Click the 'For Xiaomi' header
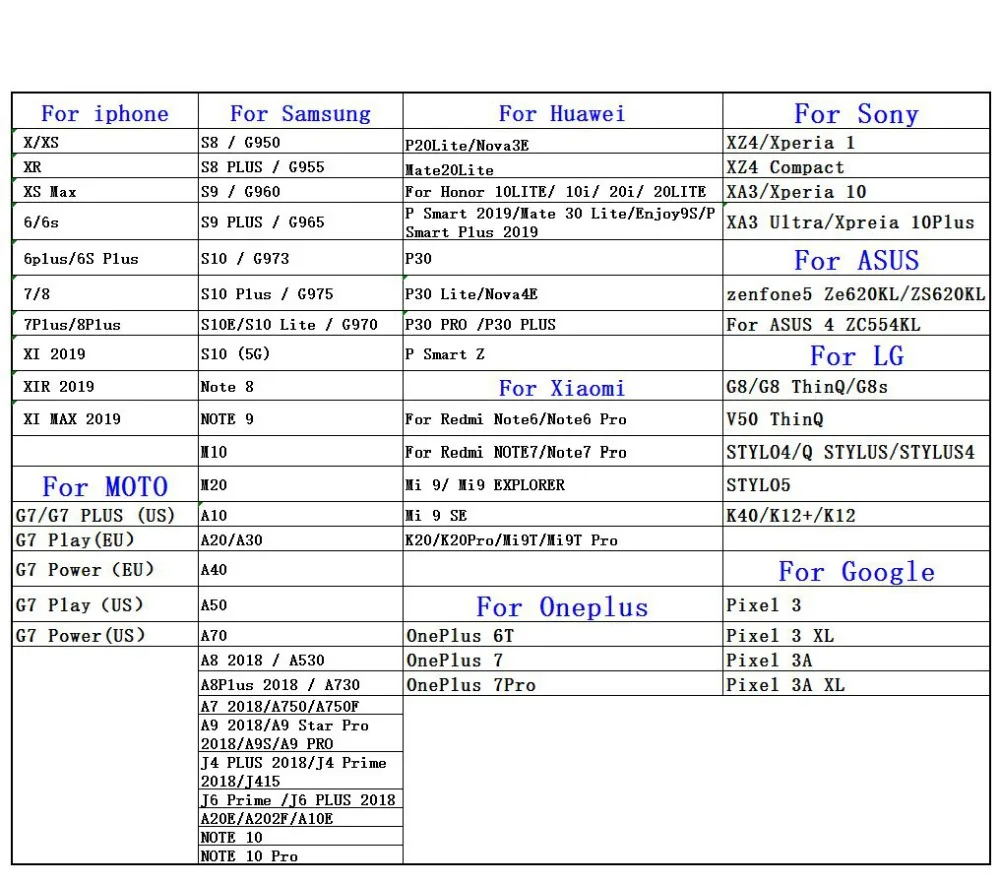This screenshot has width=1000, height=883. [562, 386]
